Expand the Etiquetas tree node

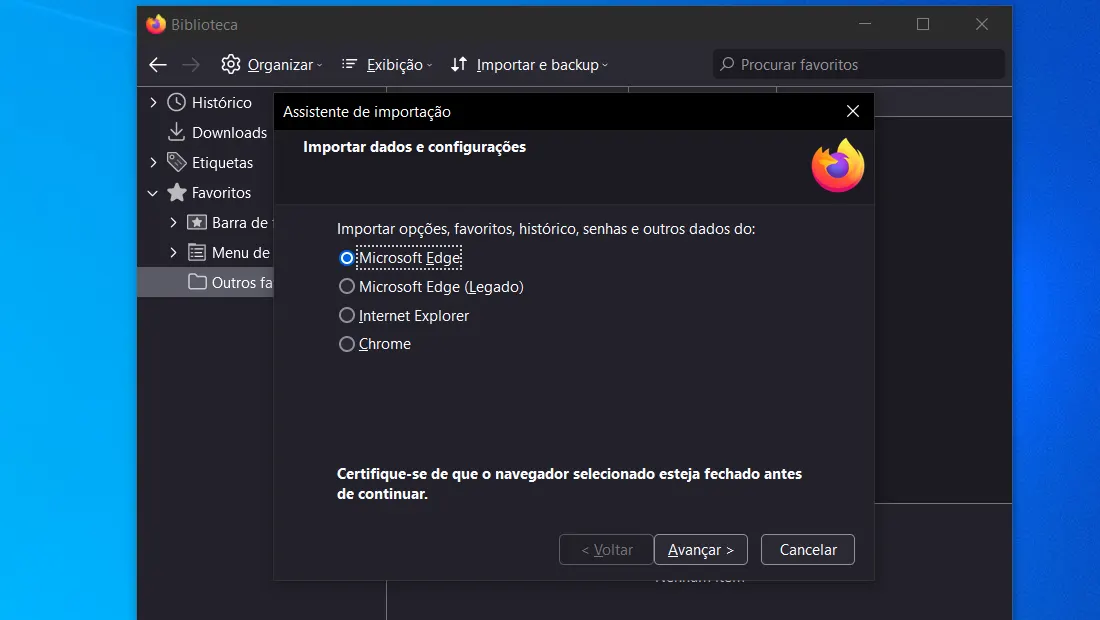point(153,162)
